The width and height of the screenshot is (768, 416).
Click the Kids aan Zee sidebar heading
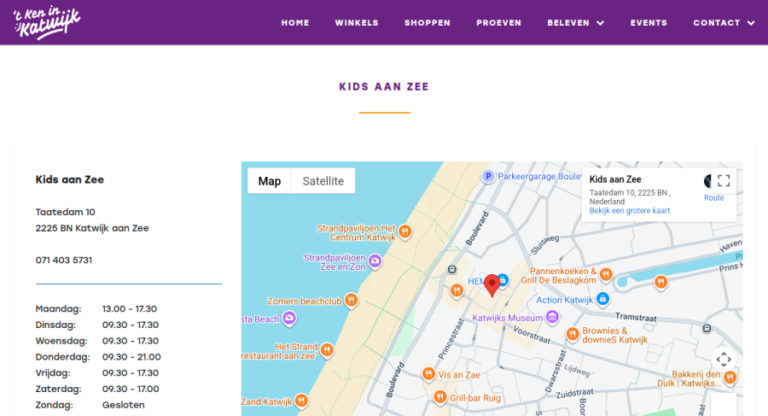[70, 179]
